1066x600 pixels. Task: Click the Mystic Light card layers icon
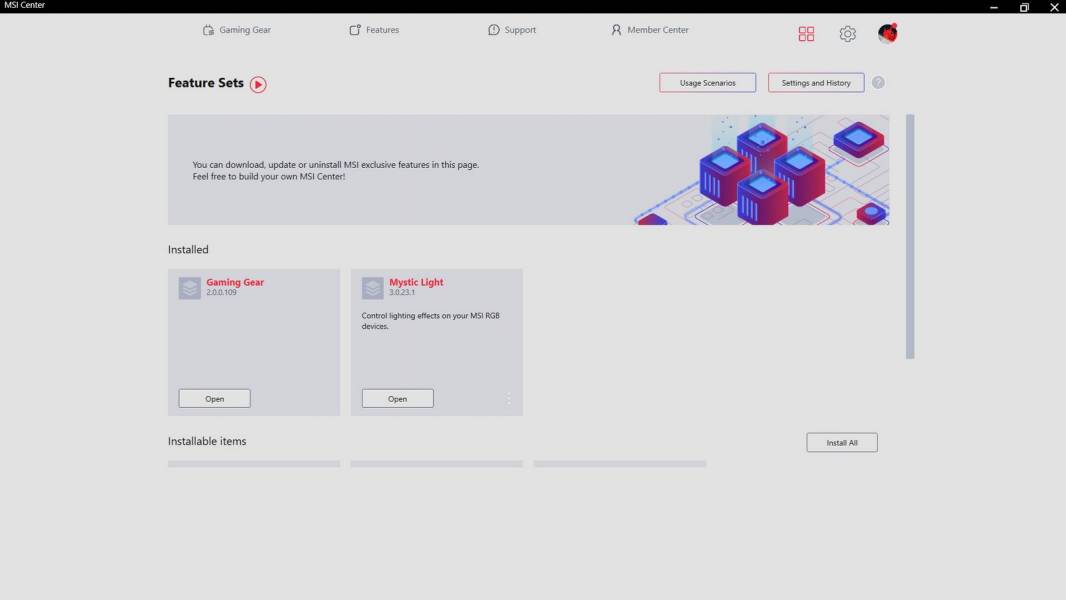[x=373, y=288]
